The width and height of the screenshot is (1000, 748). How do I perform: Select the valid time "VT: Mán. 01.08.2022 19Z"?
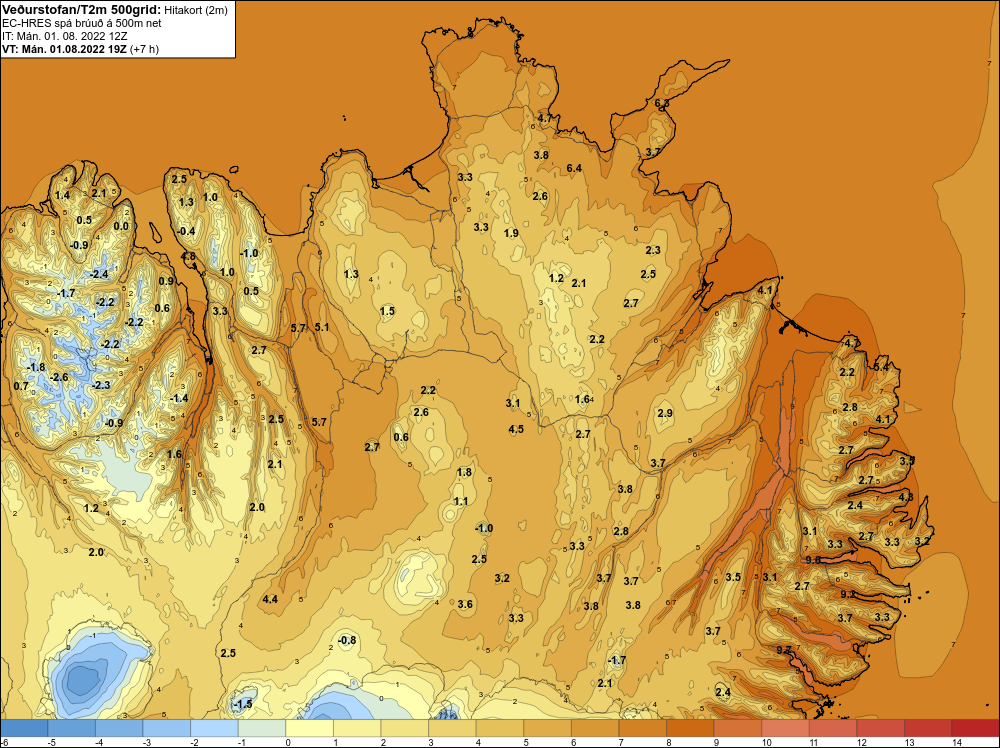pos(64,49)
